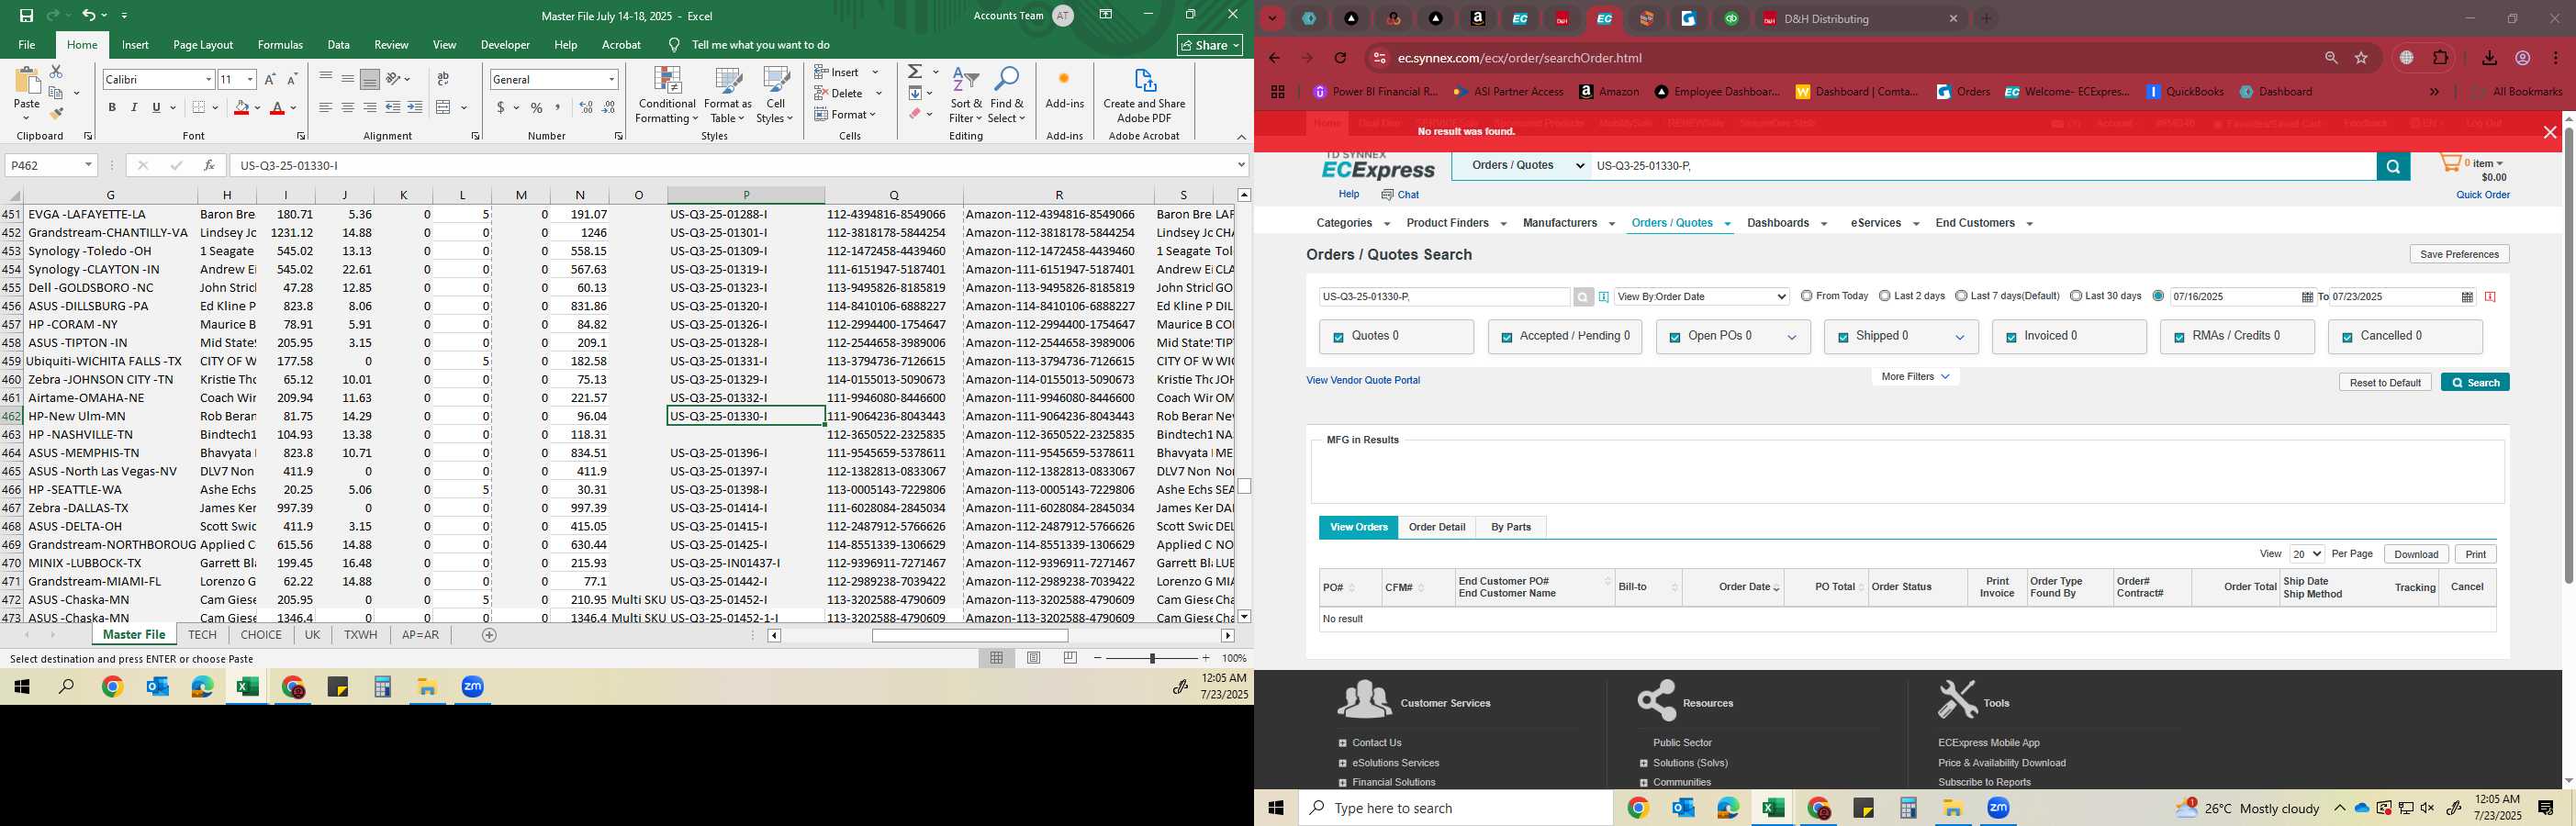Open the View By:Order Date dropdown
2576x826 pixels.
pos(1702,297)
